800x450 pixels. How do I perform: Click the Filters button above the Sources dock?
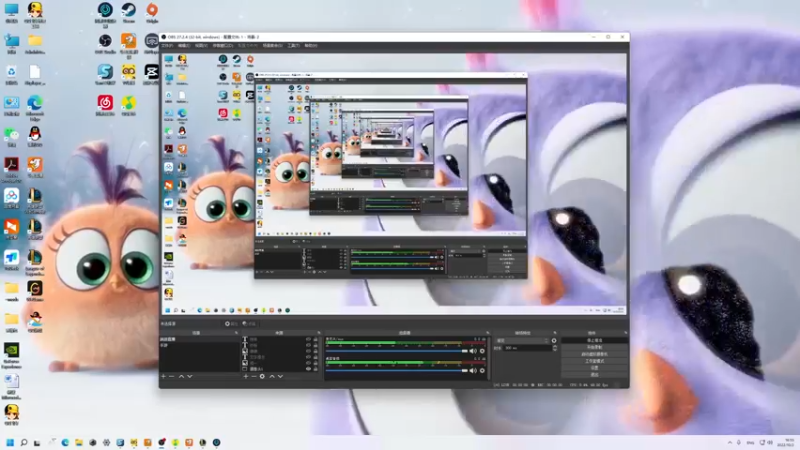pyautogui.click(x=249, y=324)
